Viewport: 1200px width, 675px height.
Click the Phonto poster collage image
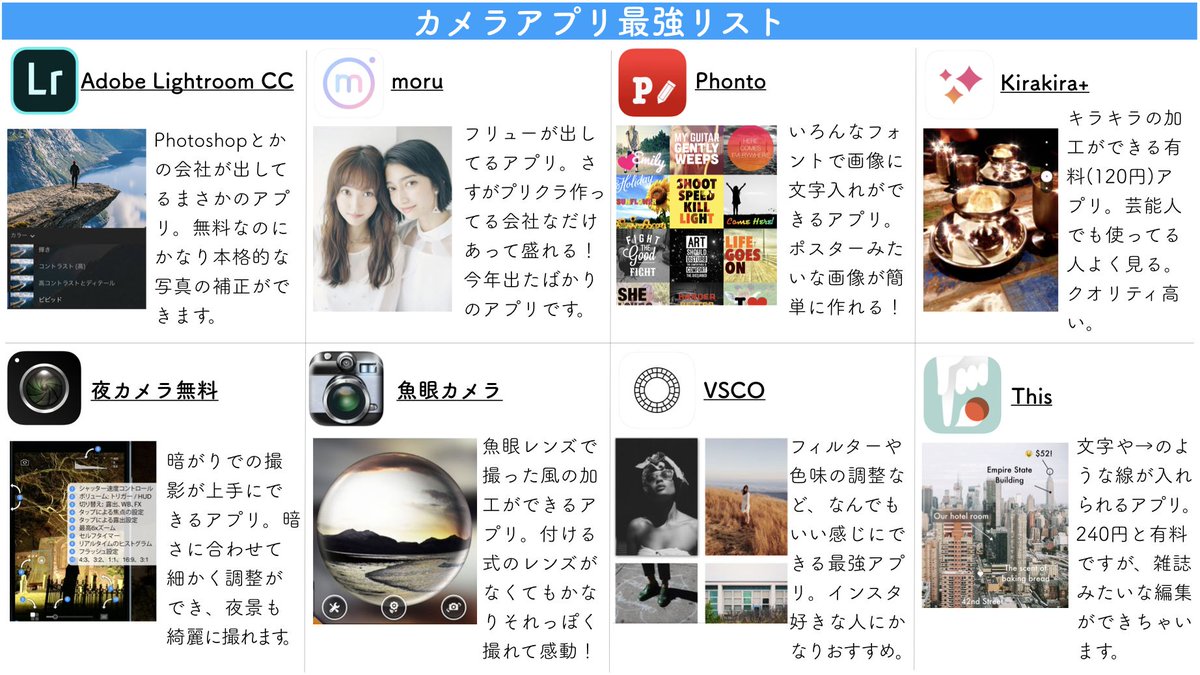tap(696, 215)
